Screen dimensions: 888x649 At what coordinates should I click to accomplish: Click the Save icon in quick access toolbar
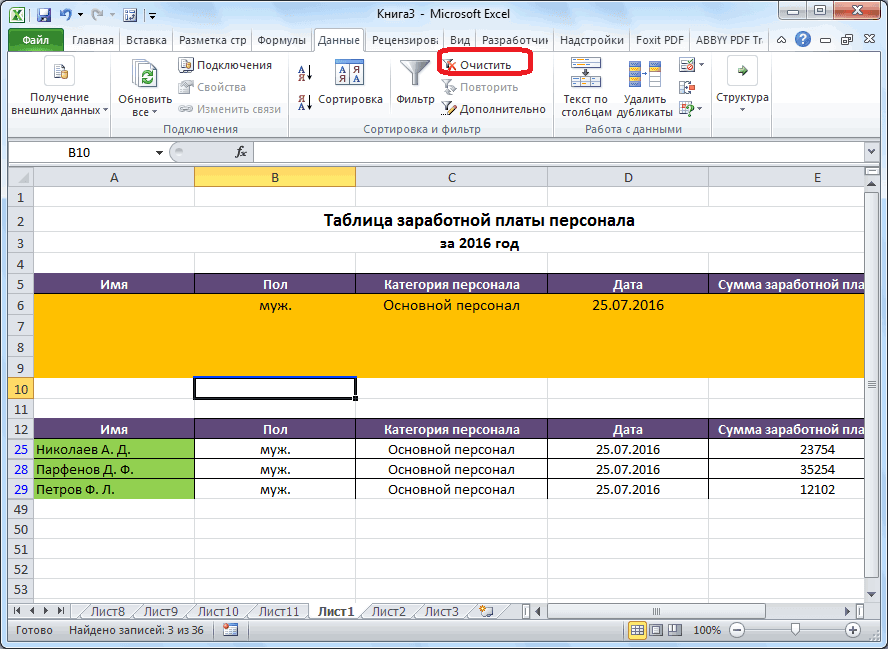pos(44,15)
